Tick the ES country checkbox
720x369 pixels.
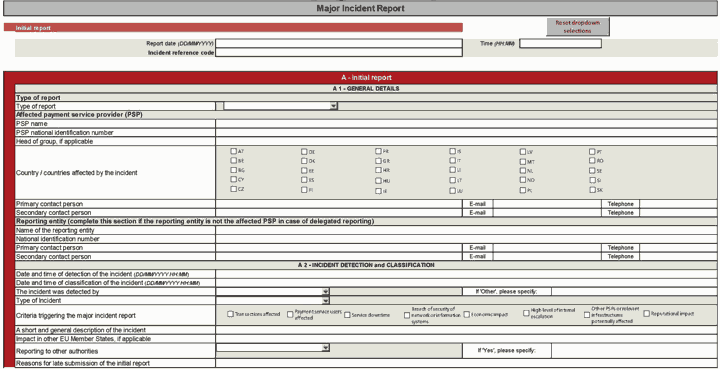coord(304,180)
